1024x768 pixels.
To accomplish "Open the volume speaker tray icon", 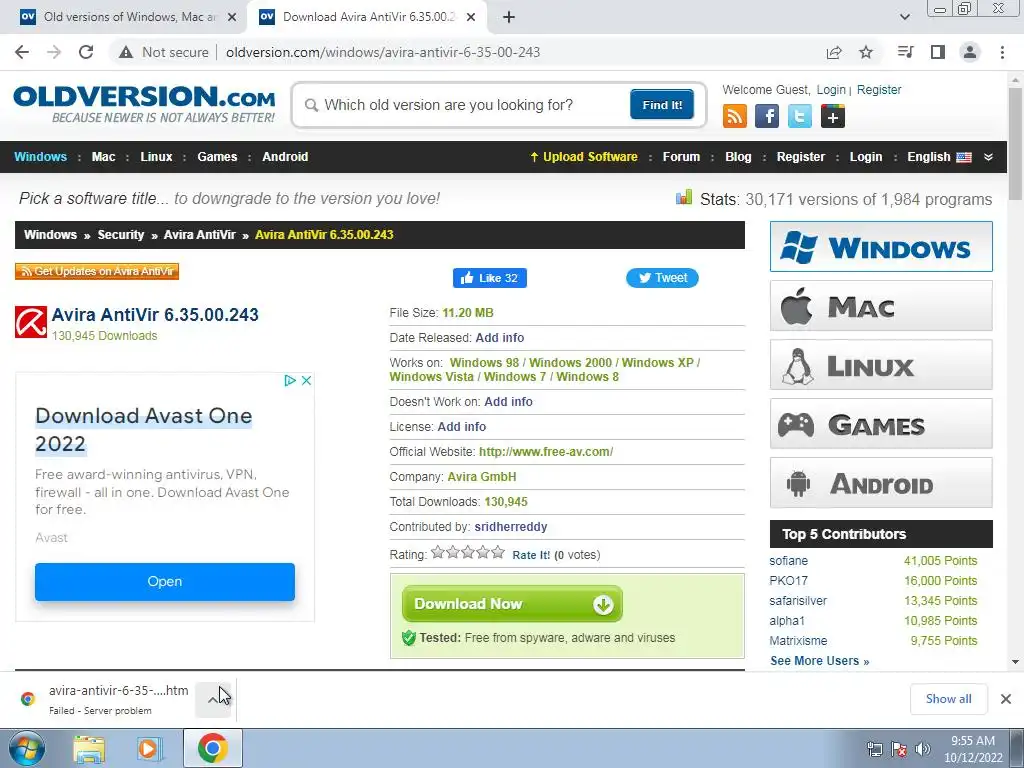I will click(x=923, y=749).
